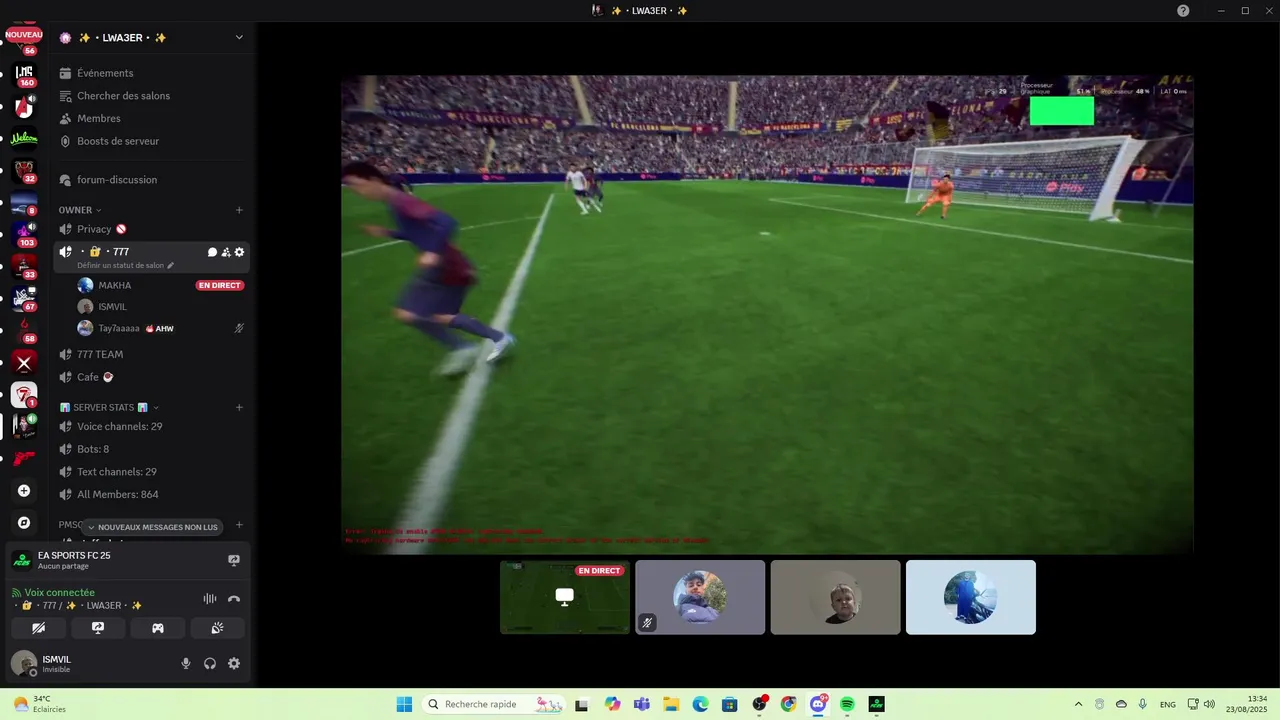Invite people to the 777 channel

[x=226, y=252]
